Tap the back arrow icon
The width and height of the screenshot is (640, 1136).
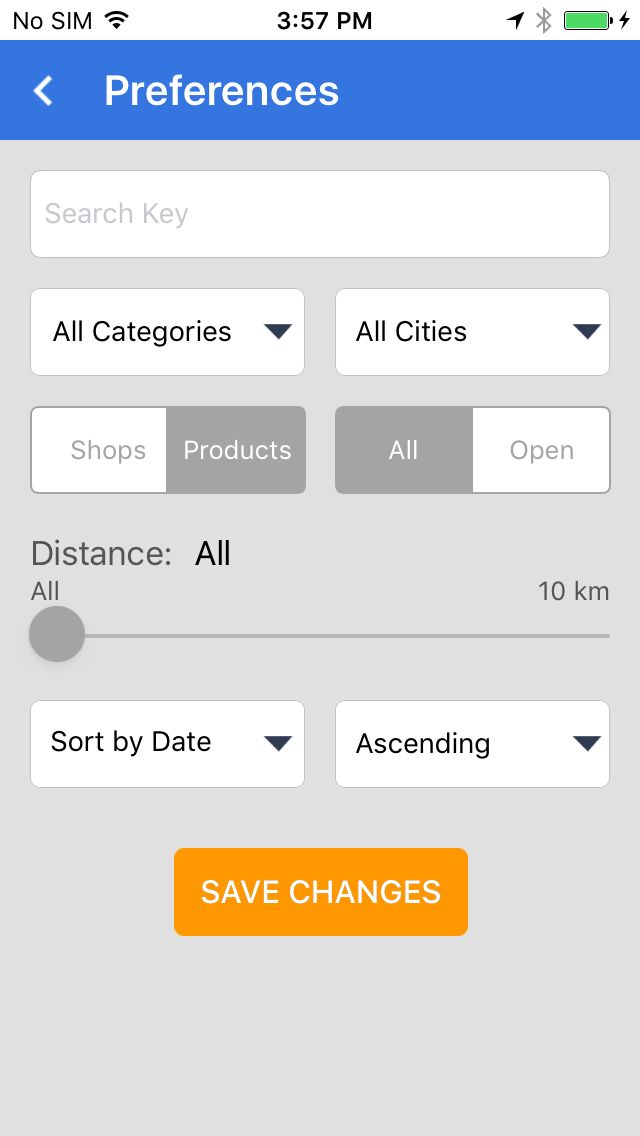(43, 91)
